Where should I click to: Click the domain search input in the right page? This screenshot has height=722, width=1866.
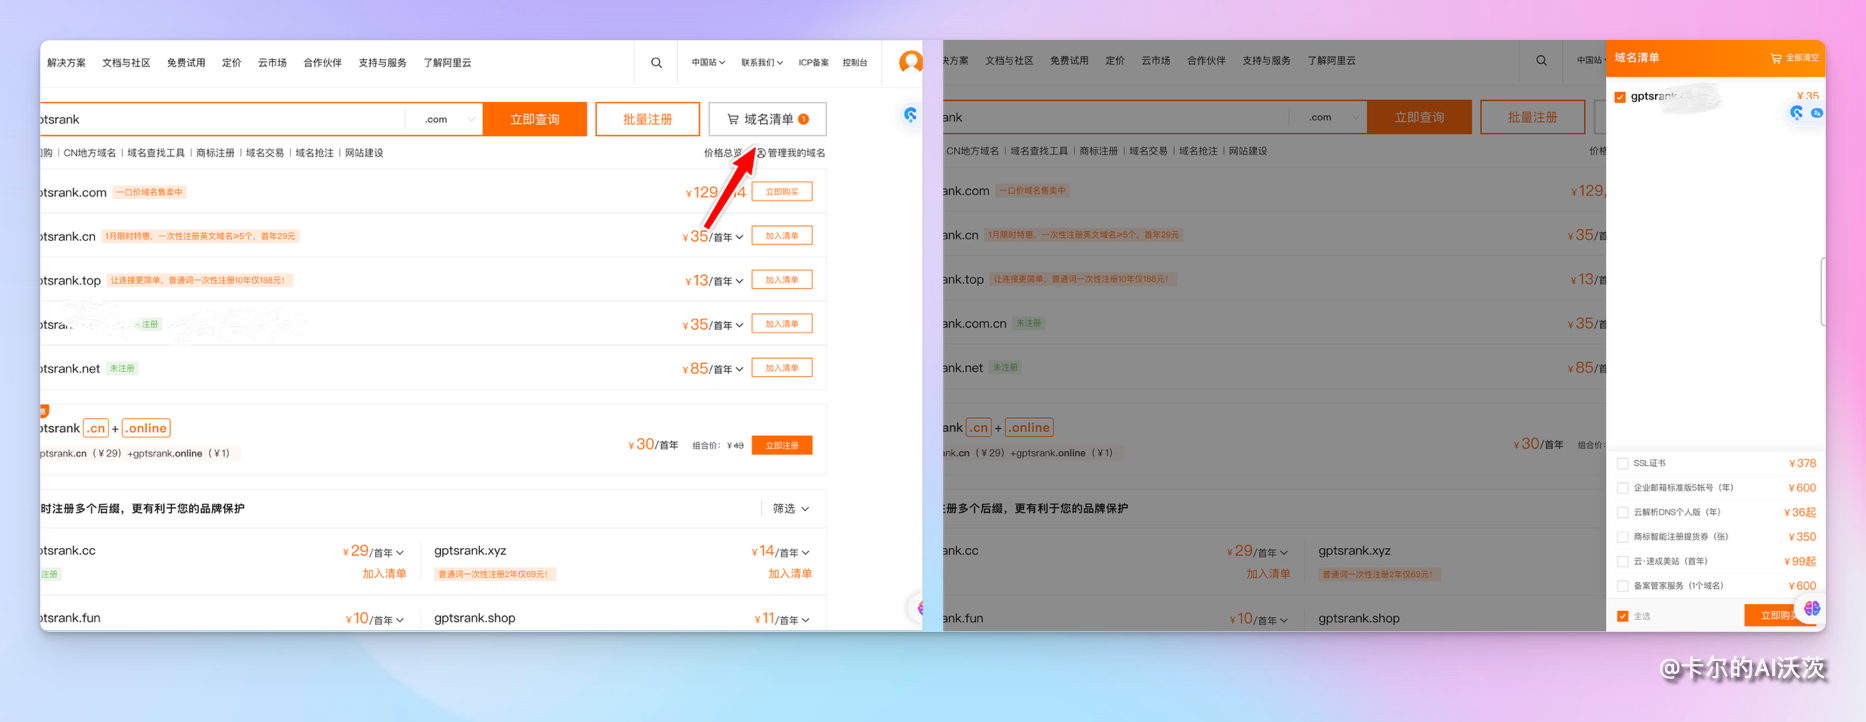[1115, 117]
